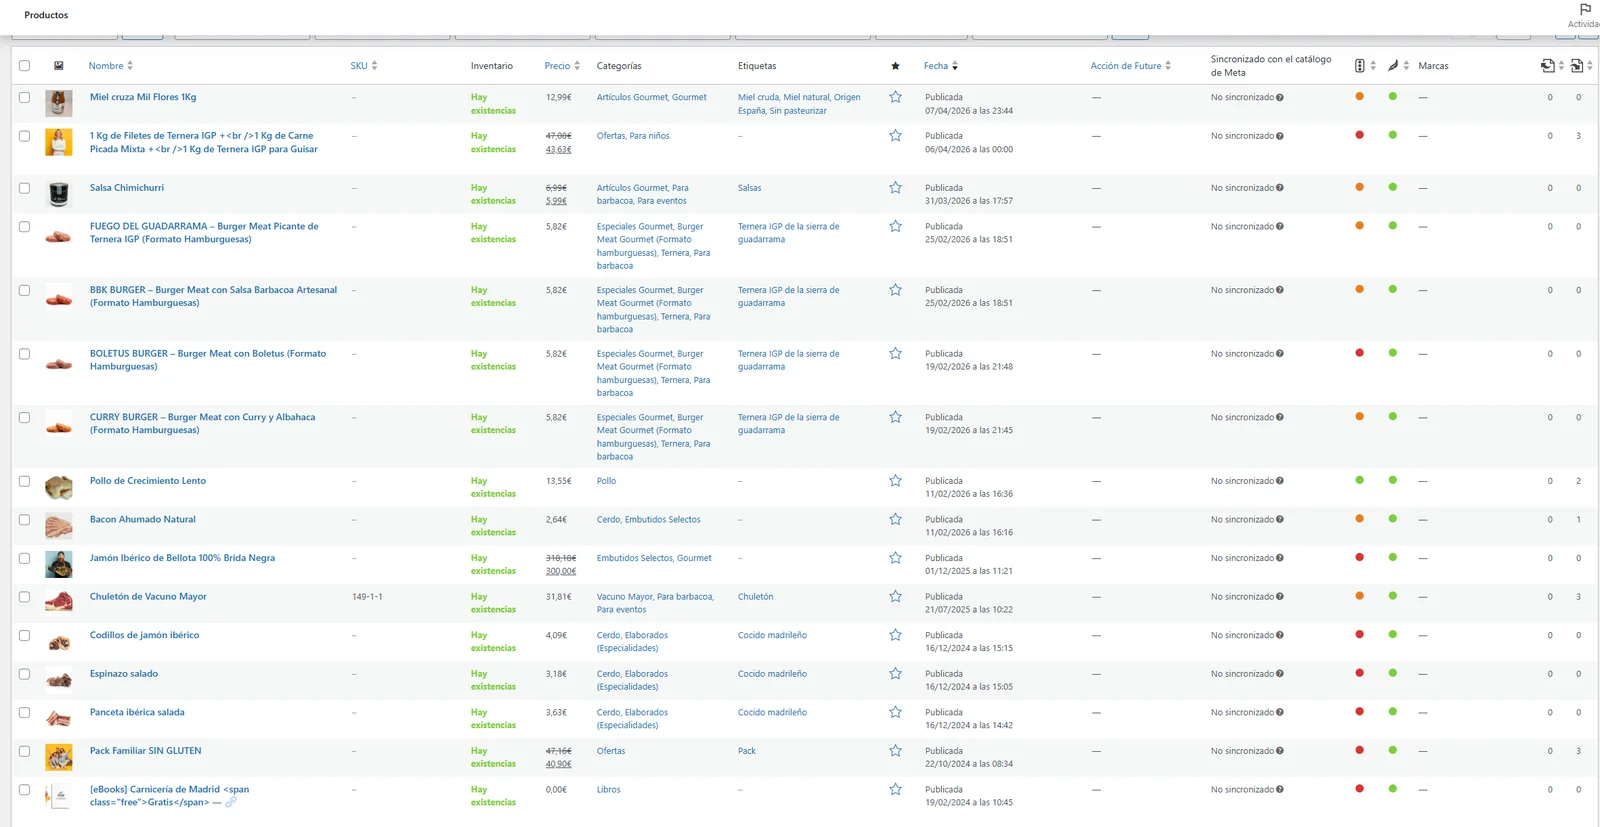Click the Productos page heading
Screen dimensions: 1600x827
click(46, 15)
